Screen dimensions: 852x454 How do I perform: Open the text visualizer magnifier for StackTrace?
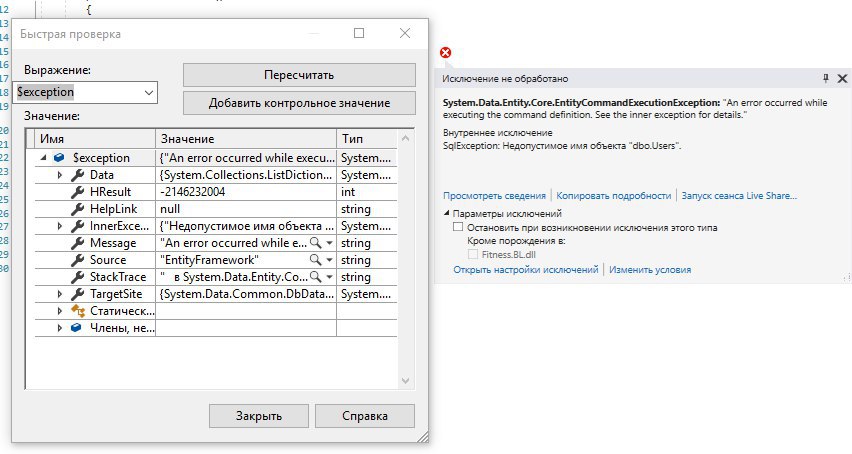click(315, 277)
